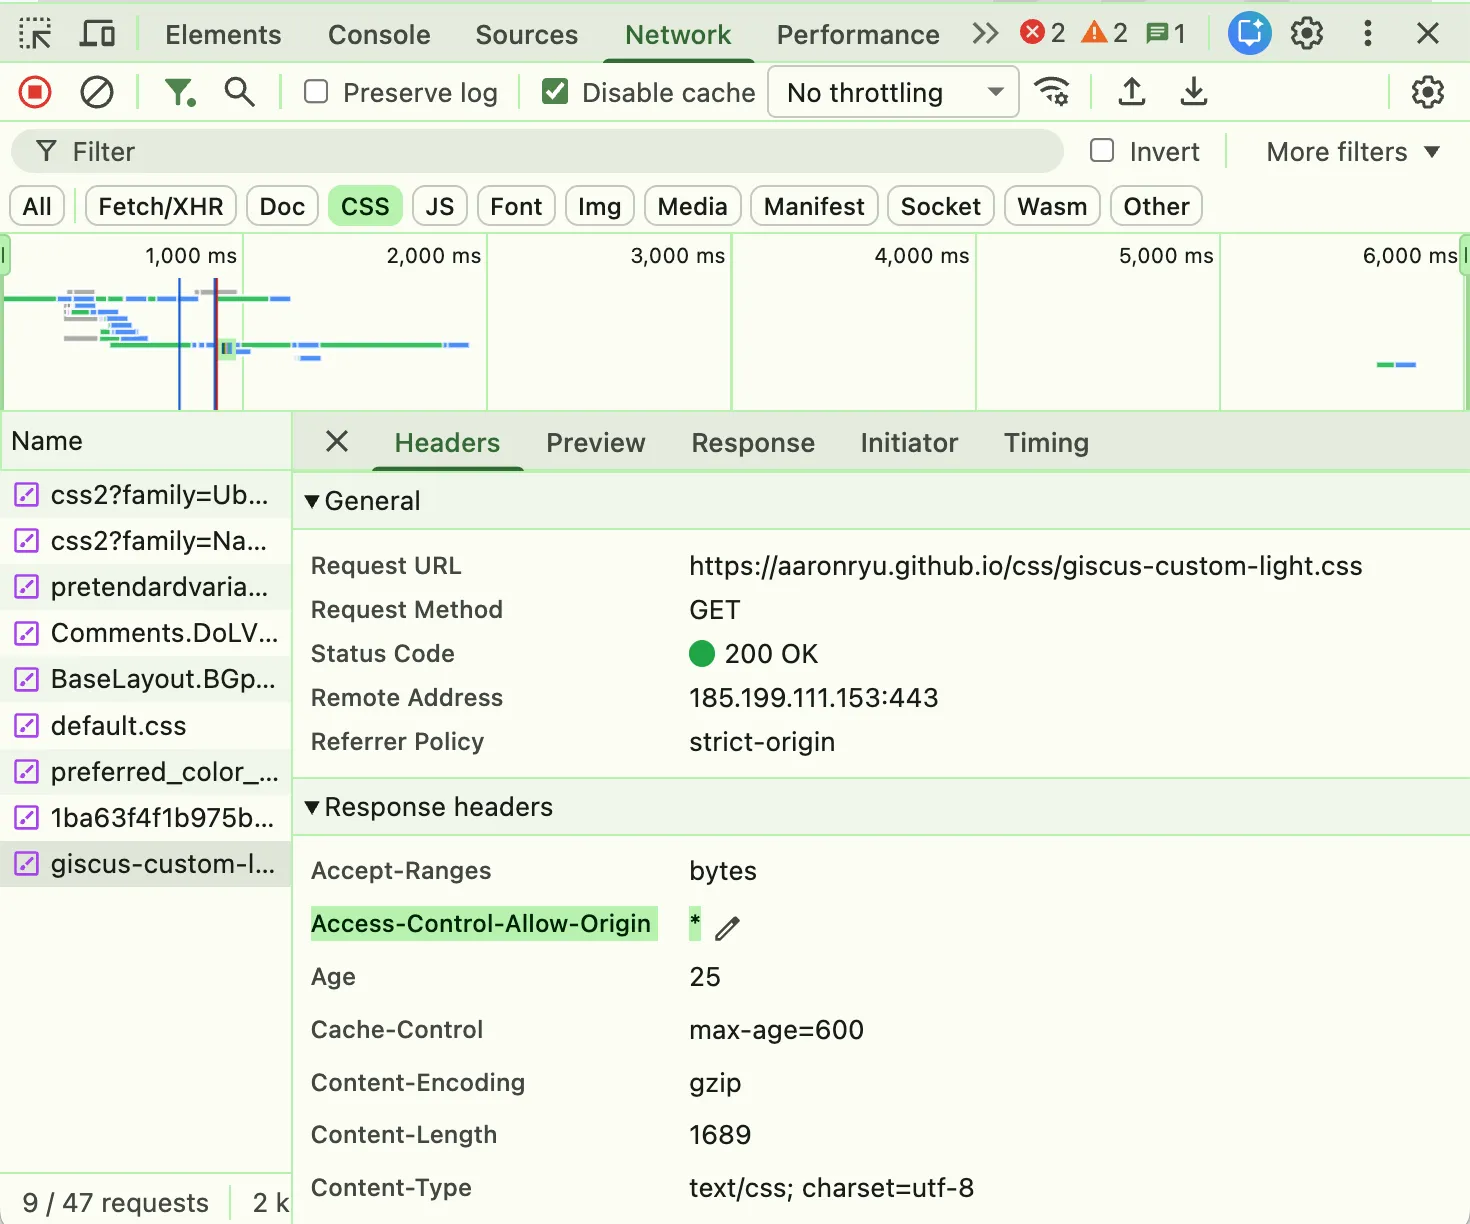Select the pretendardvaria... request

146,587
